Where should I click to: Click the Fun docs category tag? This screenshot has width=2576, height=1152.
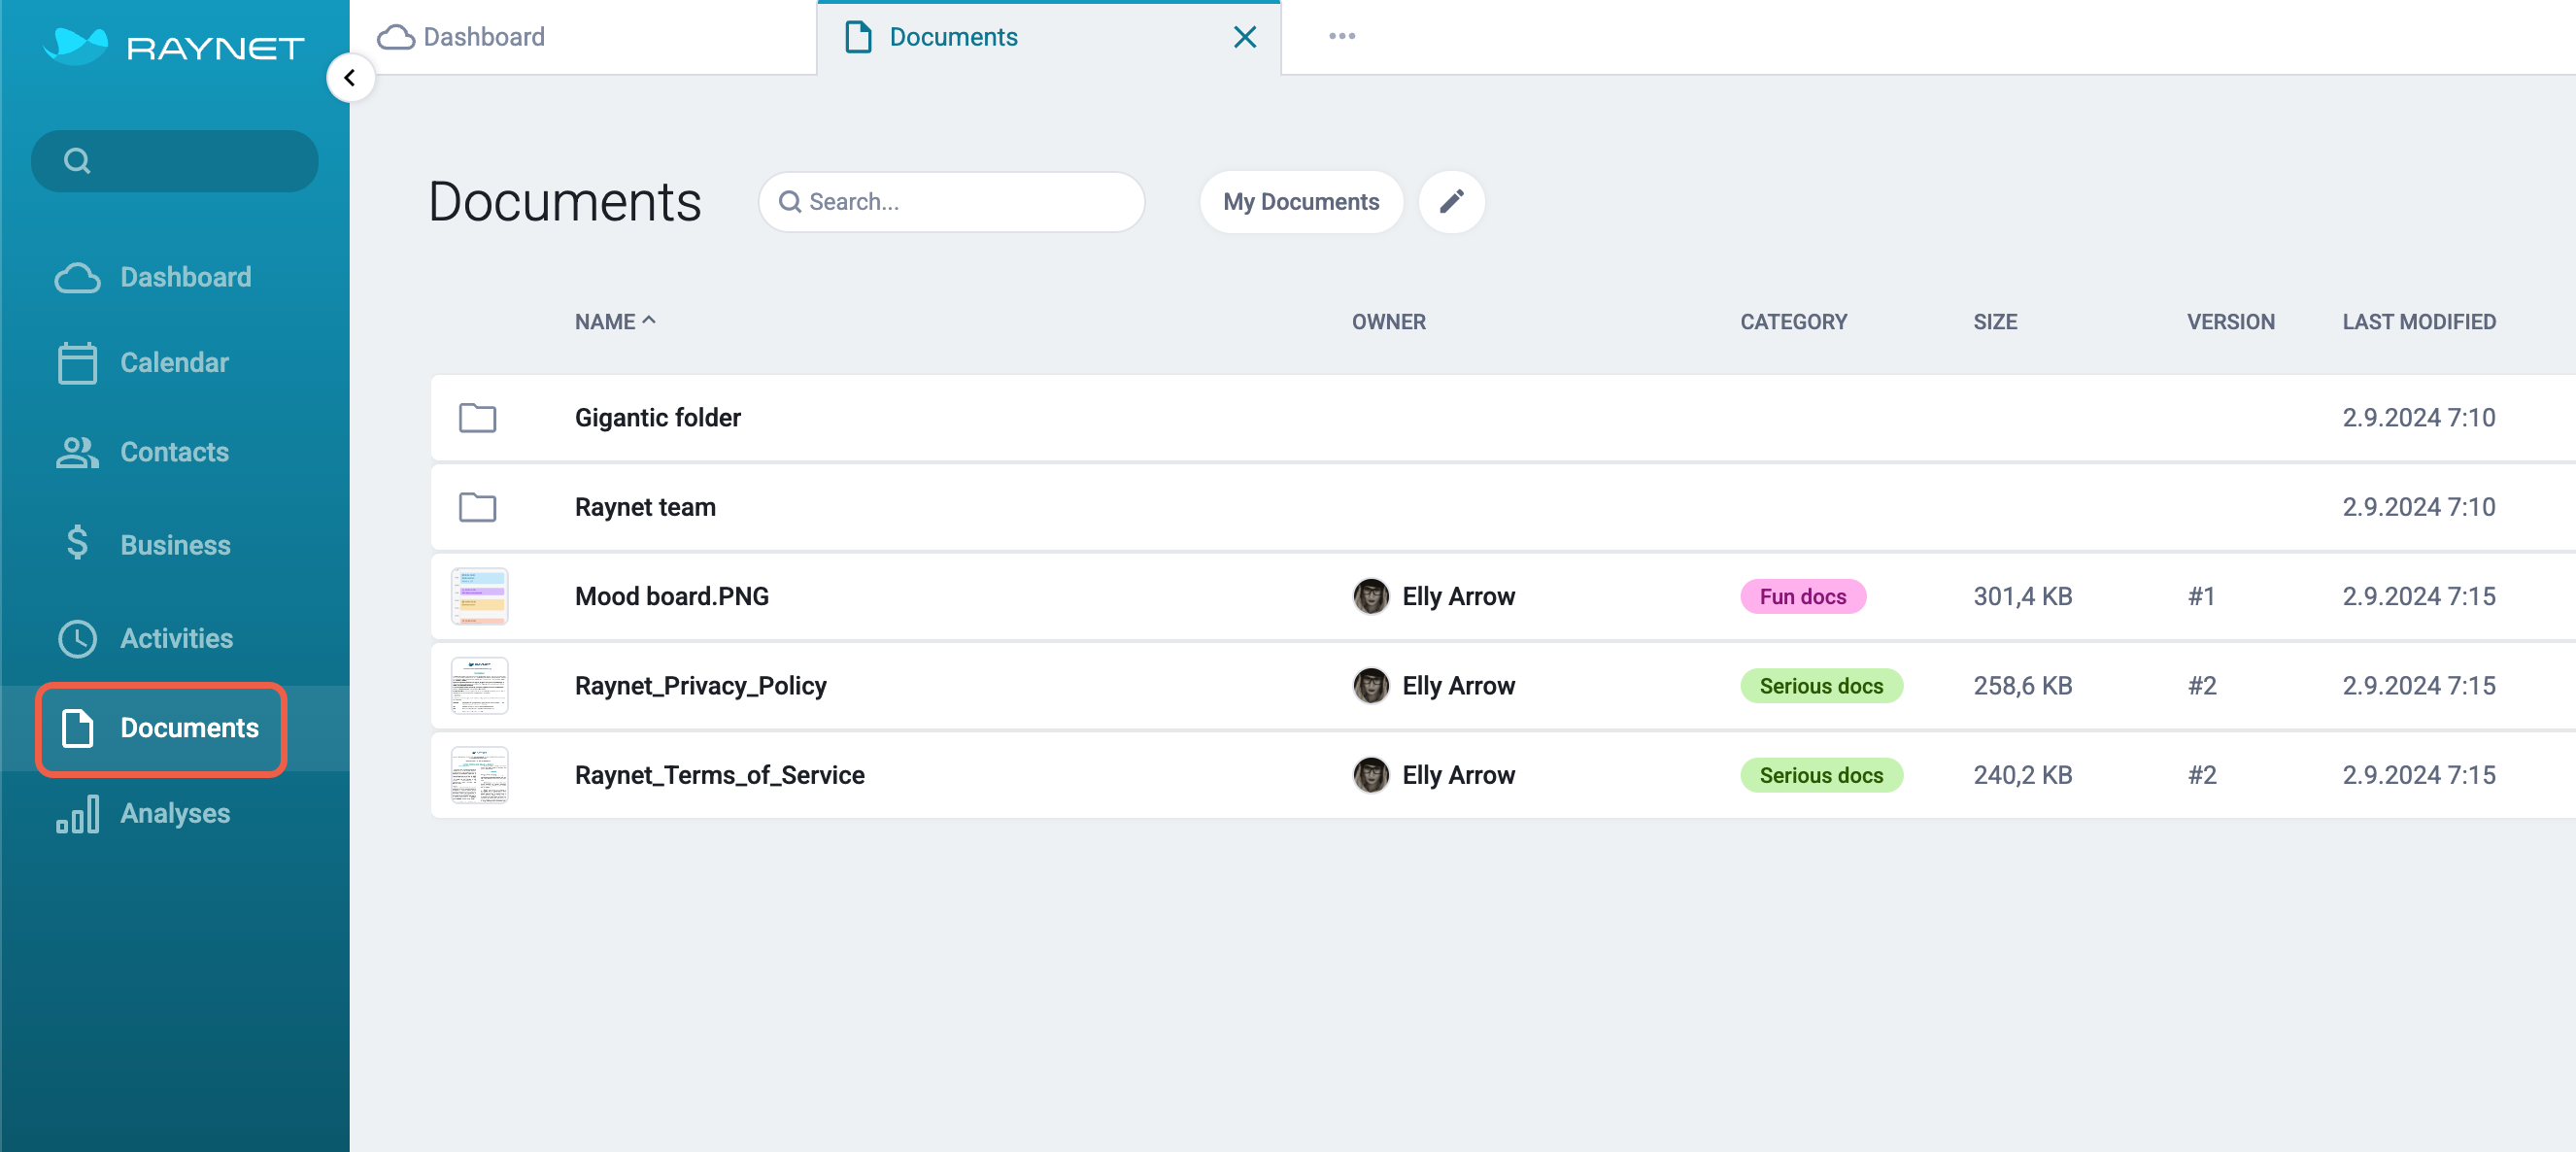click(1803, 596)
